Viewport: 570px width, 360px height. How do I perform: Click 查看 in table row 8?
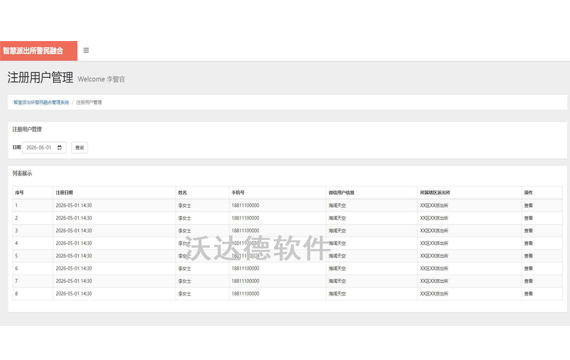(528, 293)
